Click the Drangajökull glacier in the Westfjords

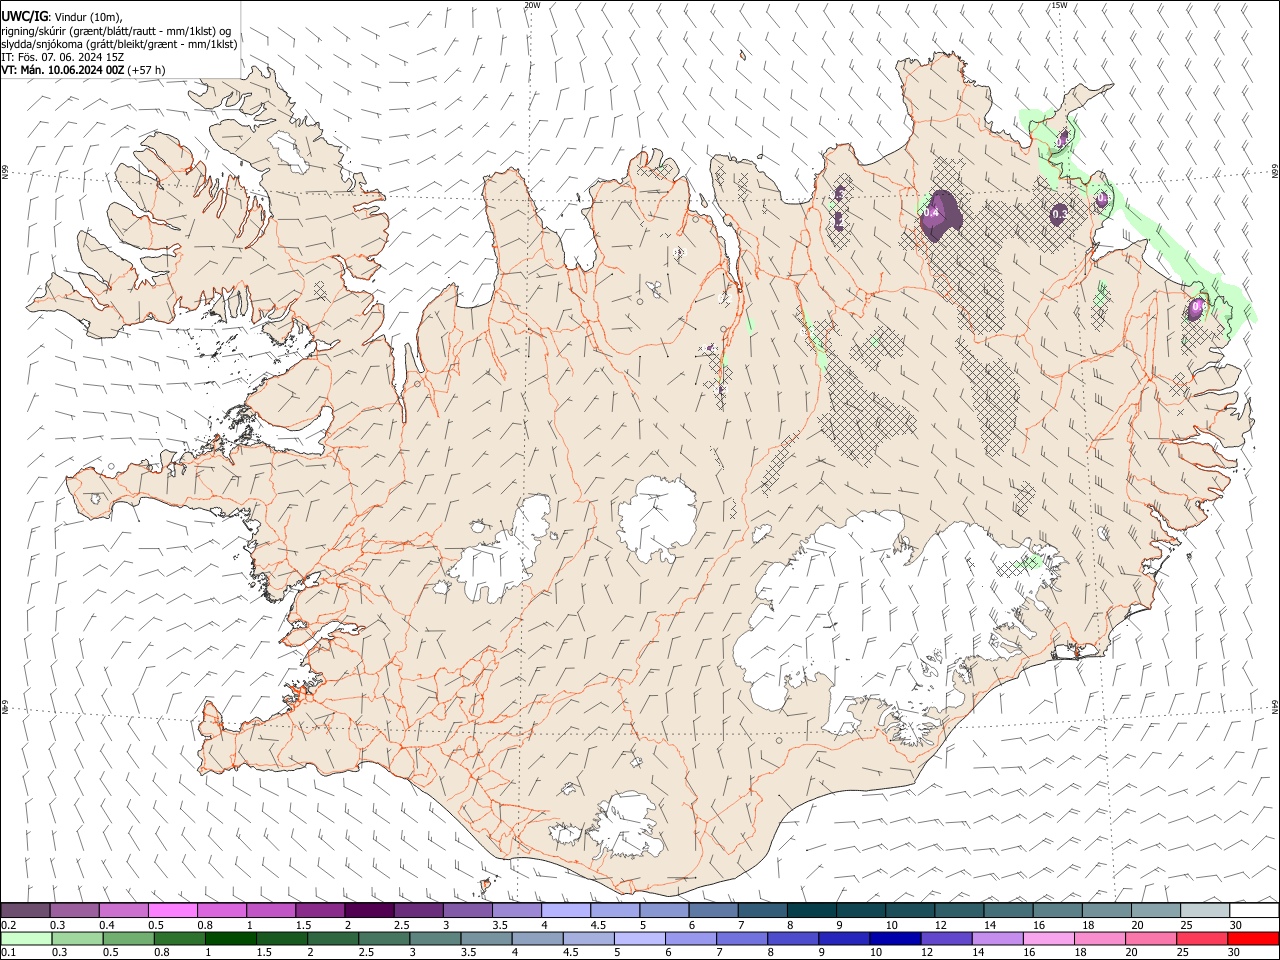(291, 151)
